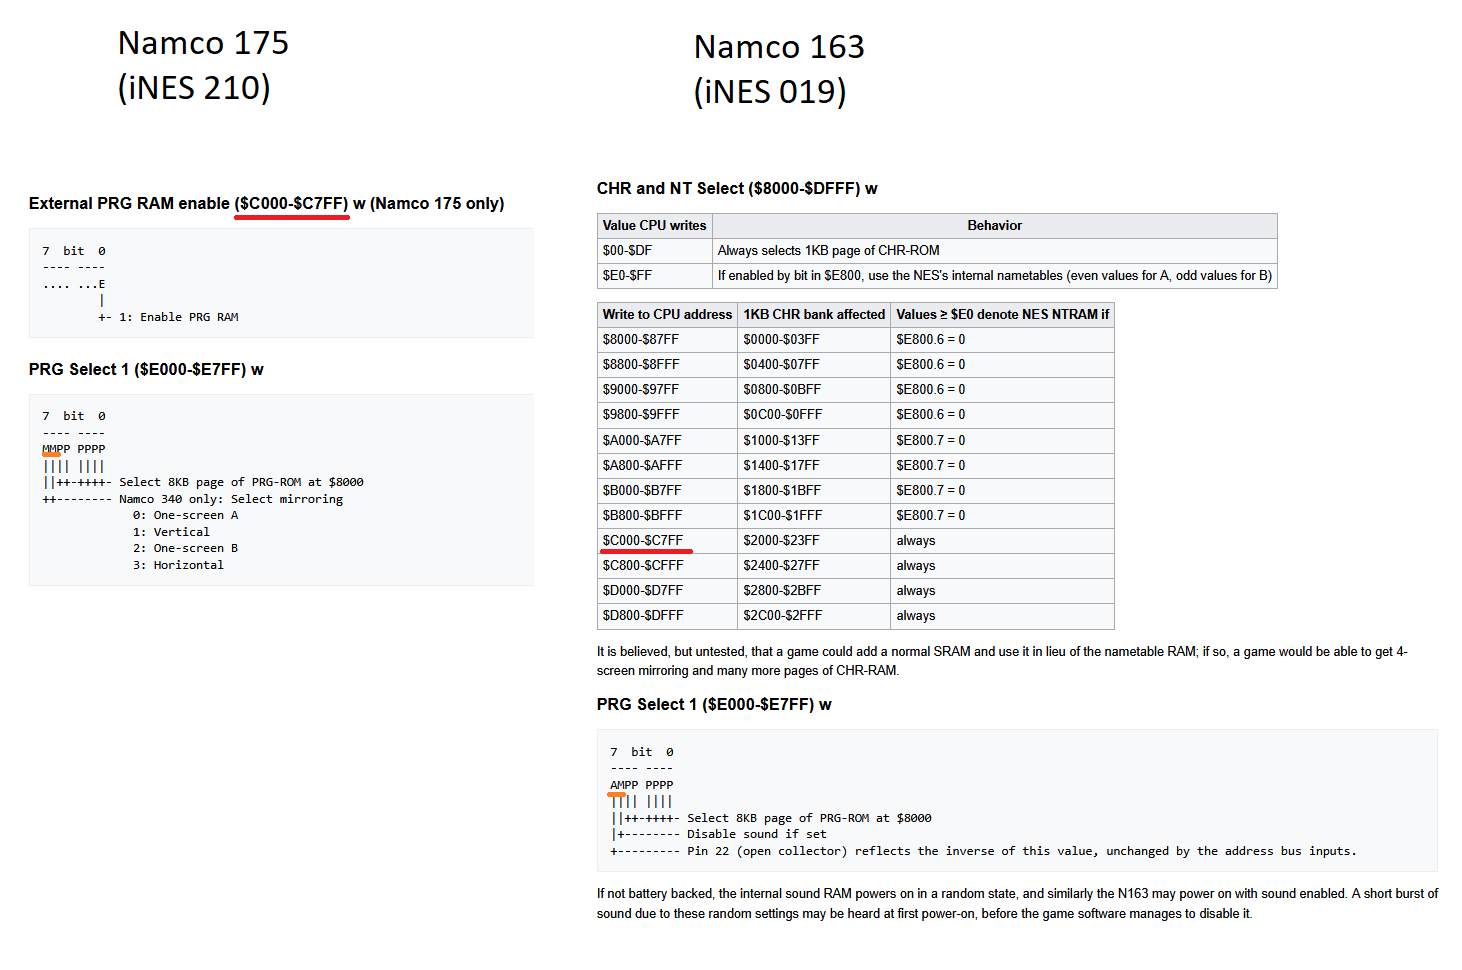Click "$E800.6 = 0" in the $8000-$87FF row
Image resolution: width=1462 pixels, height=970 pixels.
1002,340
